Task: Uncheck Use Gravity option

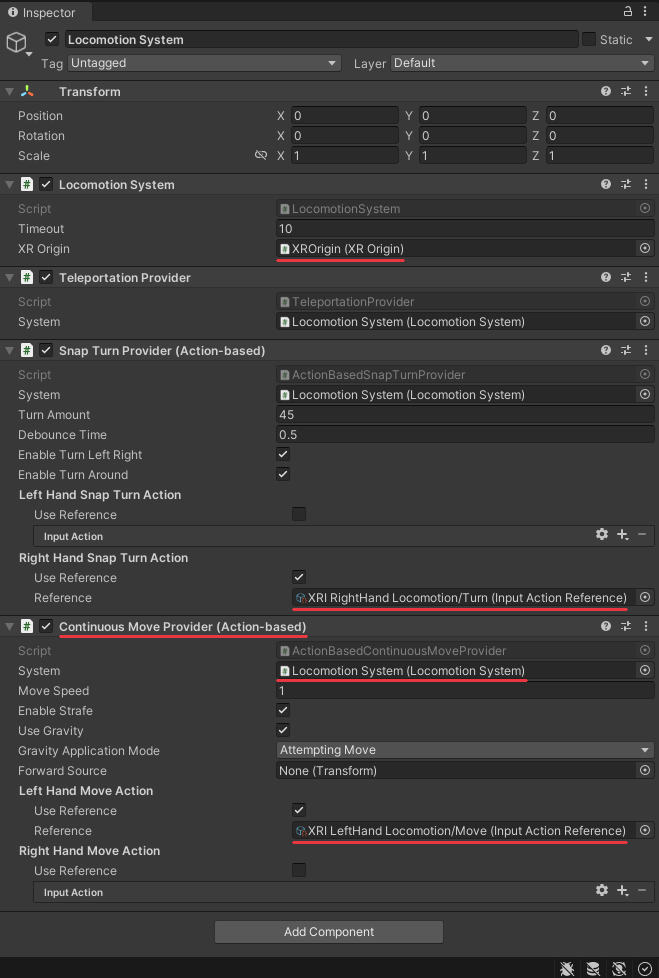Action: [x=283, y=730]
